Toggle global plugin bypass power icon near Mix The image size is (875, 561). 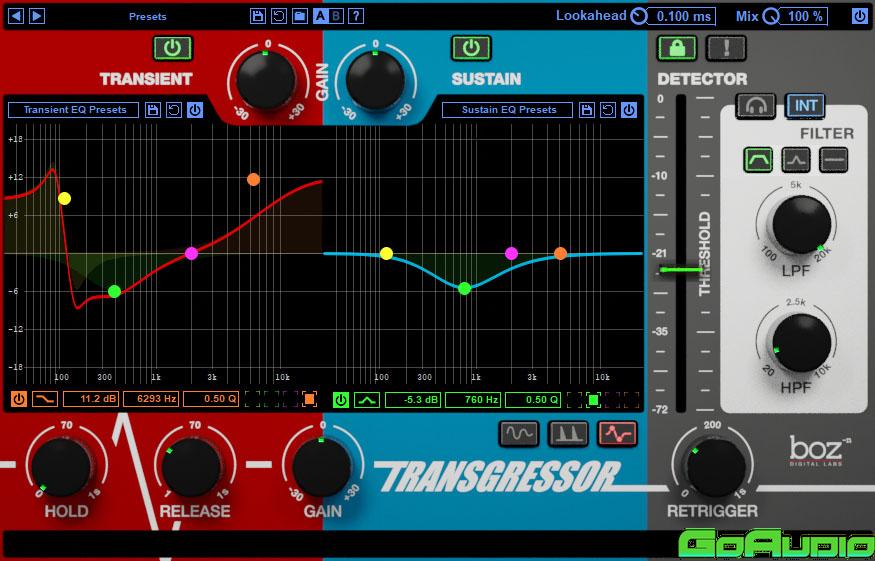(x=859, y=16)
